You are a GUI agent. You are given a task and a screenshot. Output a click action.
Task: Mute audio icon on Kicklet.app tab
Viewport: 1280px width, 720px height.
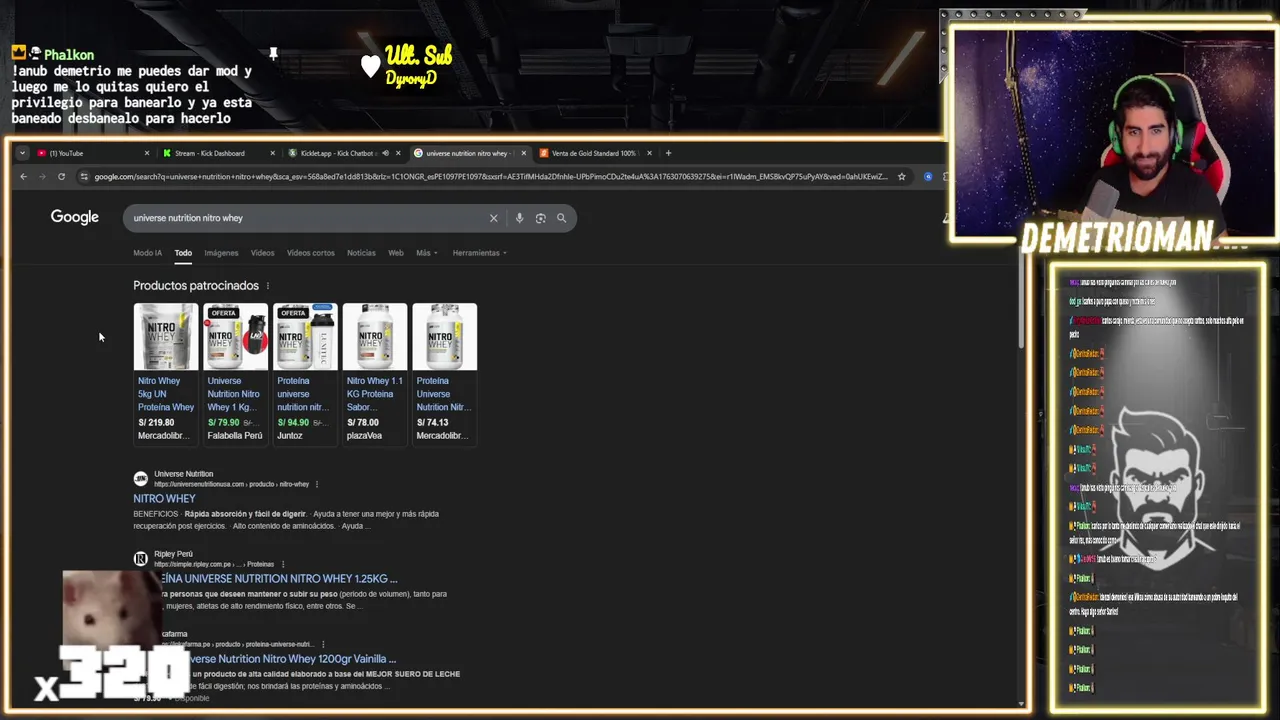pos(385,153)
